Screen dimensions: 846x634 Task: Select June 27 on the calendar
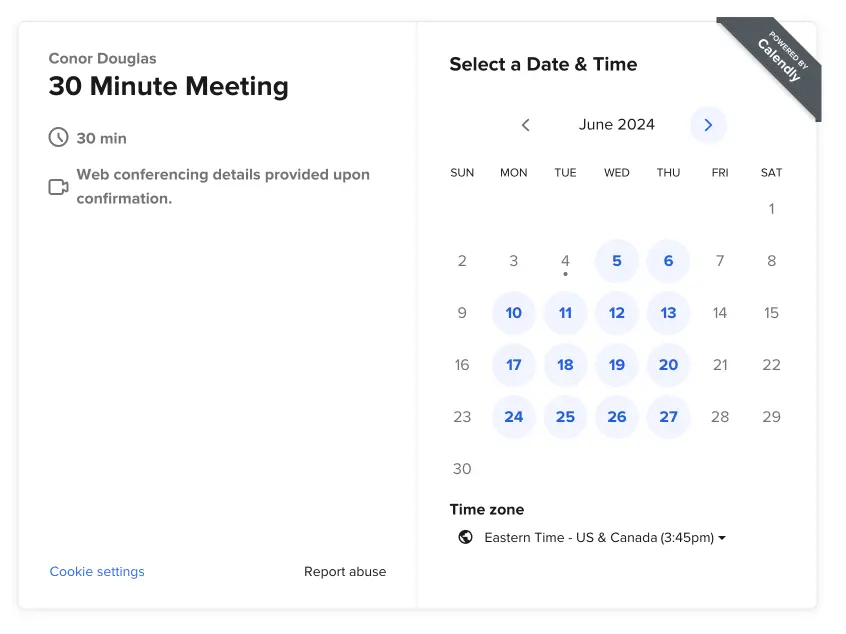pyautogui.click(x=668, y=417)
